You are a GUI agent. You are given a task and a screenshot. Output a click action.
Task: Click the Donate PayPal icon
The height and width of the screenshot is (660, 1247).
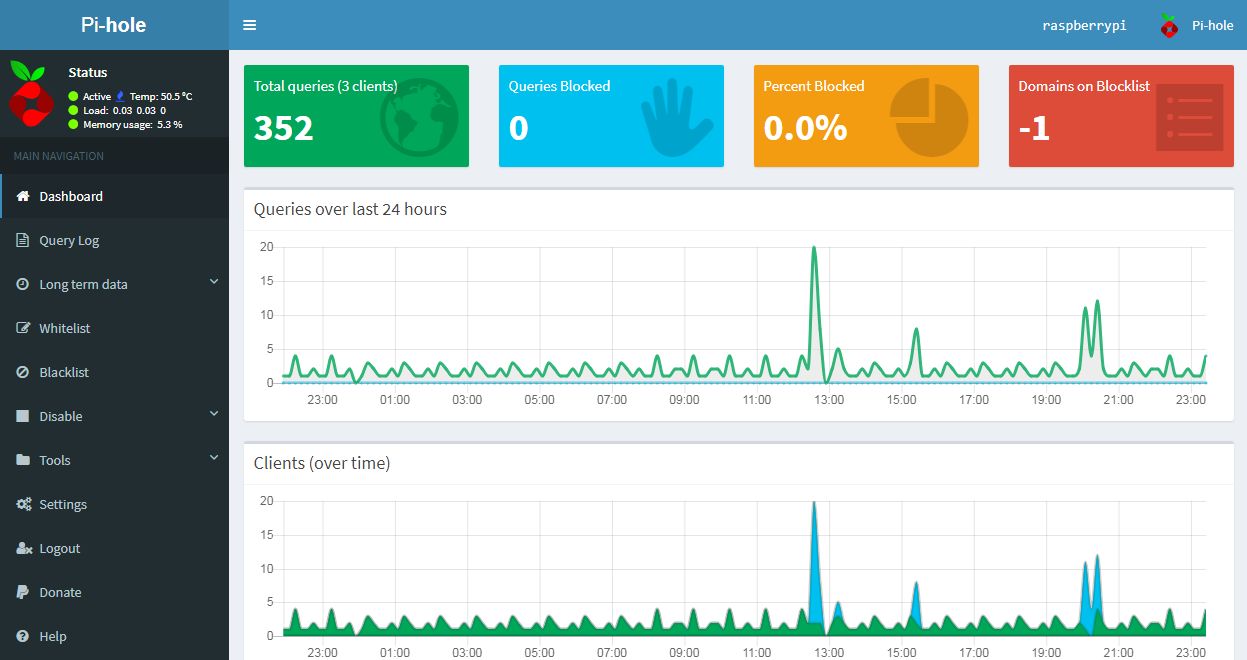[x=23, y=592]
